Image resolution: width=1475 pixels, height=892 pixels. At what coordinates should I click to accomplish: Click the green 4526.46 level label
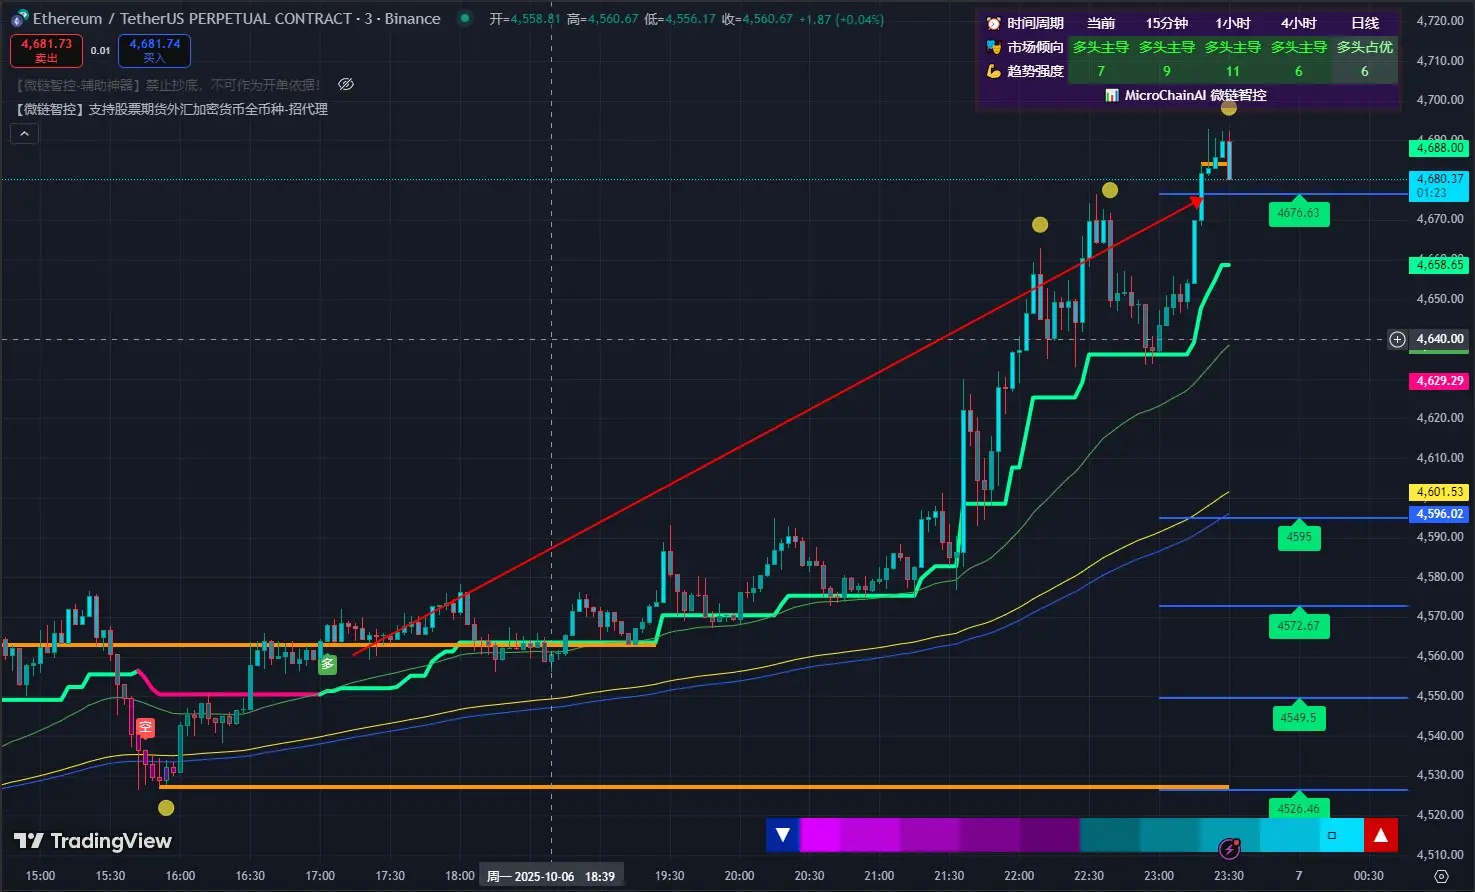pos(1299,808)
